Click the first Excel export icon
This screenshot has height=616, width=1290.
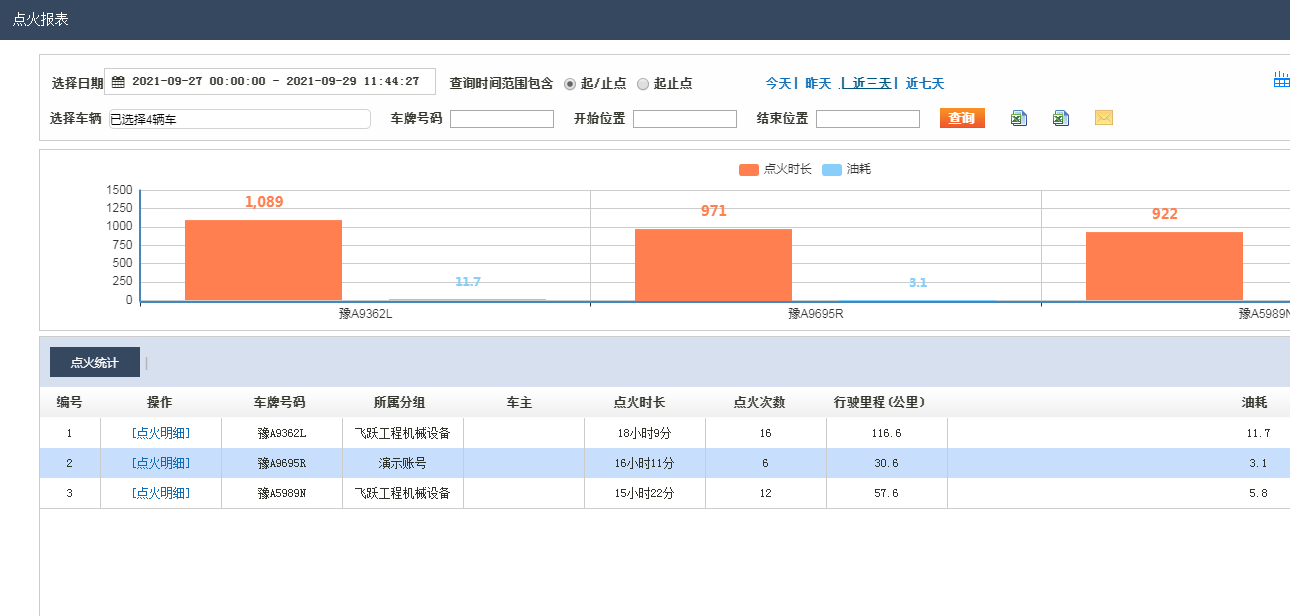point(1018,118)
